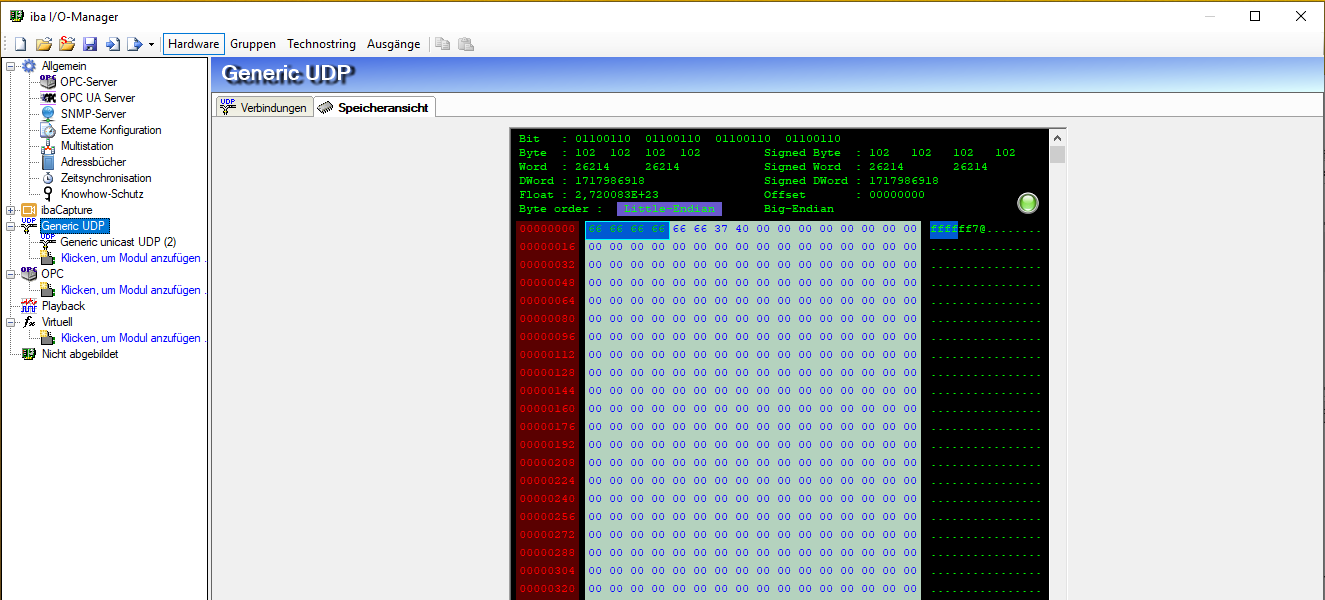Select Big-Endian byte order
The height and width of the screenshot is (600, 1325).
[x=798, y=209]
